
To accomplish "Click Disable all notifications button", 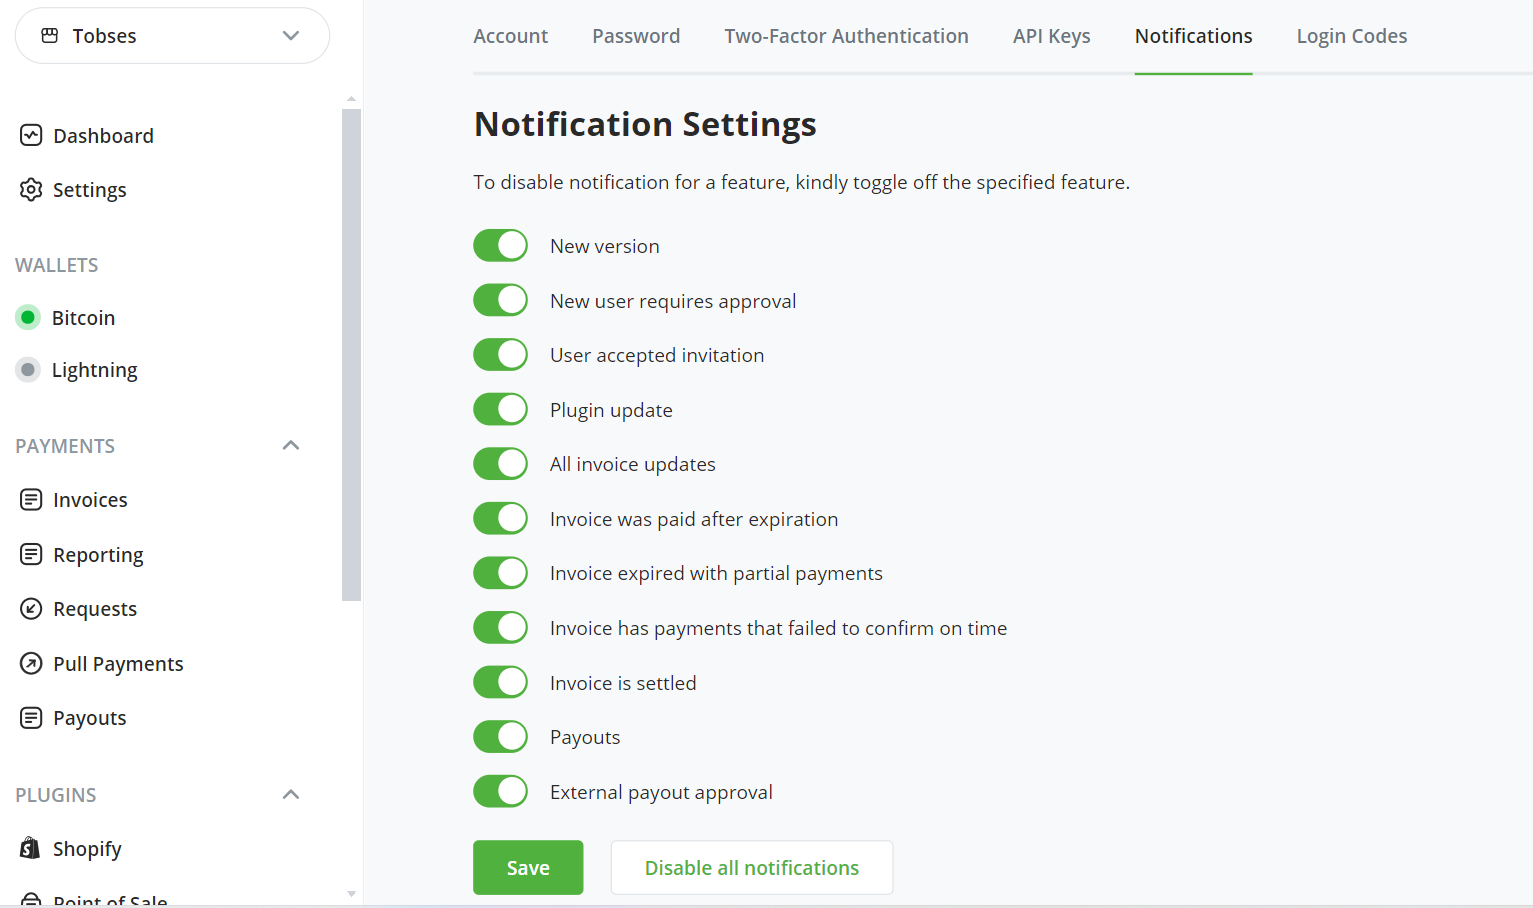I will (751, 867).
